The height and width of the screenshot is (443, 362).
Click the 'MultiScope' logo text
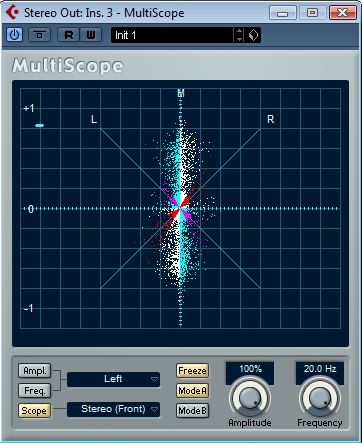(68, 66)
